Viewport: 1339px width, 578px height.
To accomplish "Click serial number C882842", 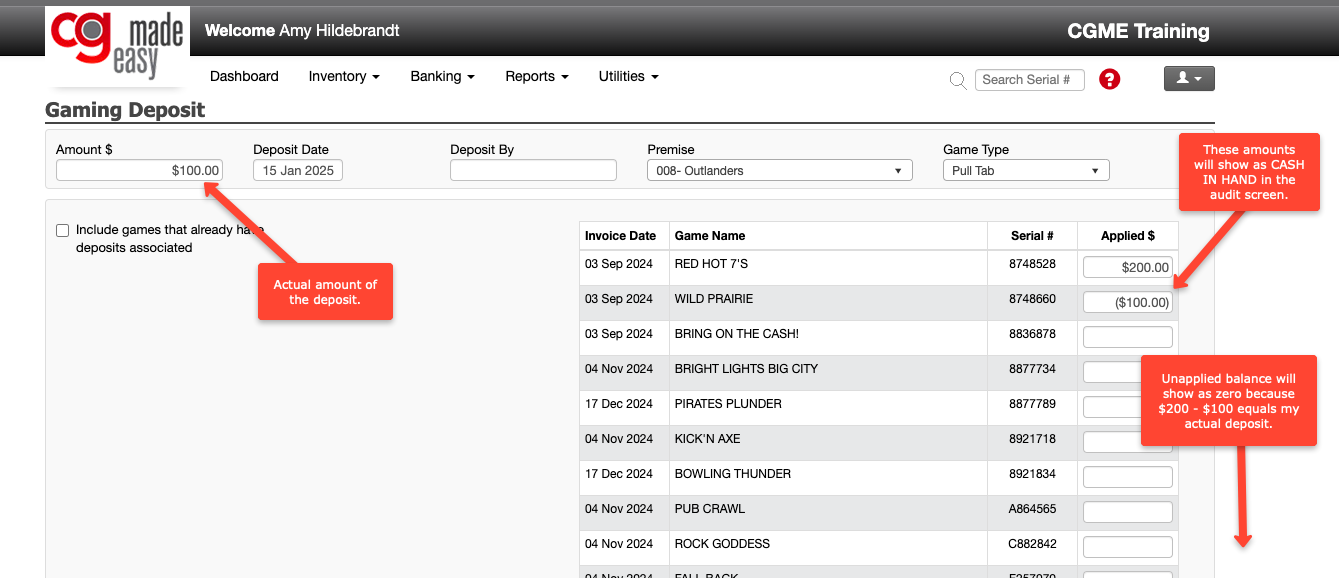I will click(x=1033, y=544).
